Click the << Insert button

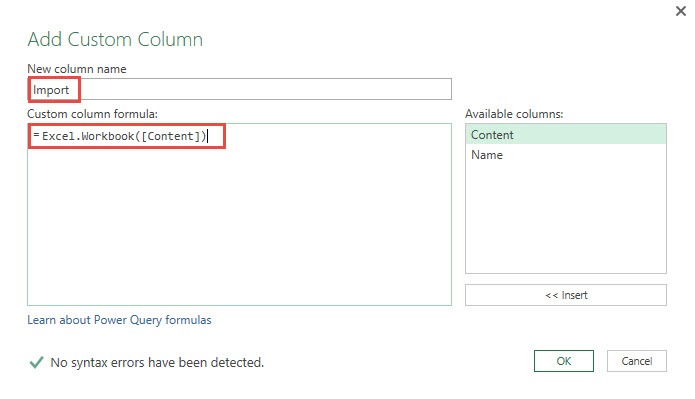(566, 295)
